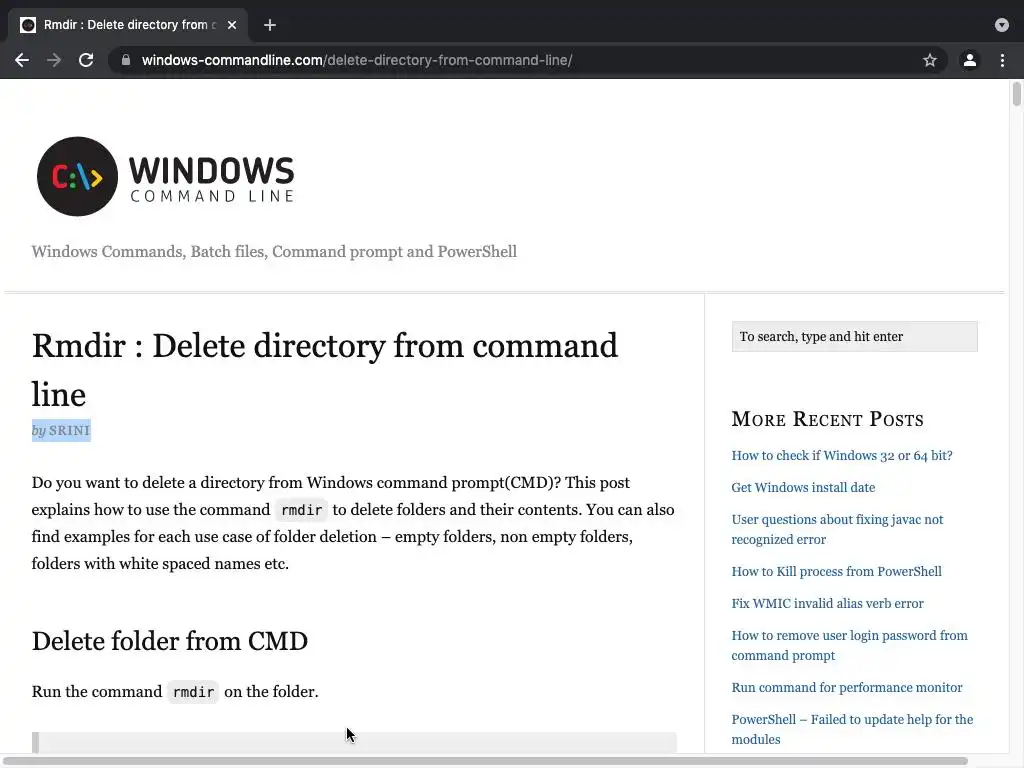Open the user profile icon

coord(970,60)
